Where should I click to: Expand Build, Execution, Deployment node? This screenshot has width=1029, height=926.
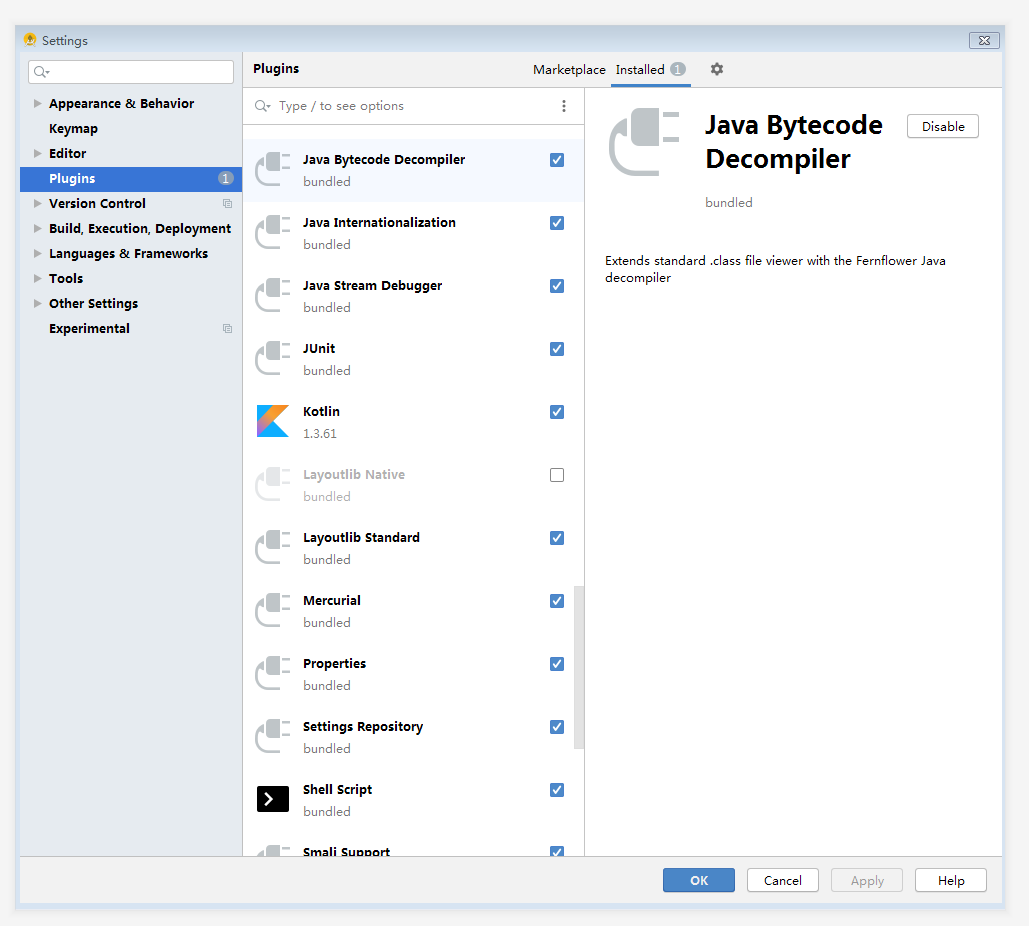[37, 228]
